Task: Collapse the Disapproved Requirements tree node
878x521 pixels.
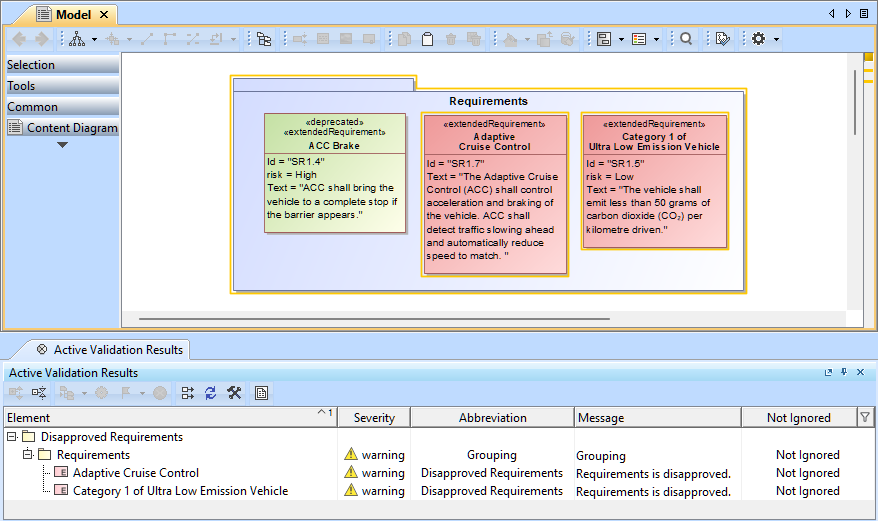Action: click(x=12, y=437)
